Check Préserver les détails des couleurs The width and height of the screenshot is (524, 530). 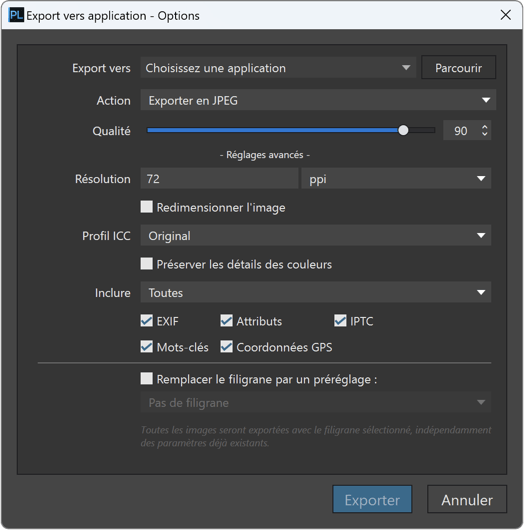(146, 264)
